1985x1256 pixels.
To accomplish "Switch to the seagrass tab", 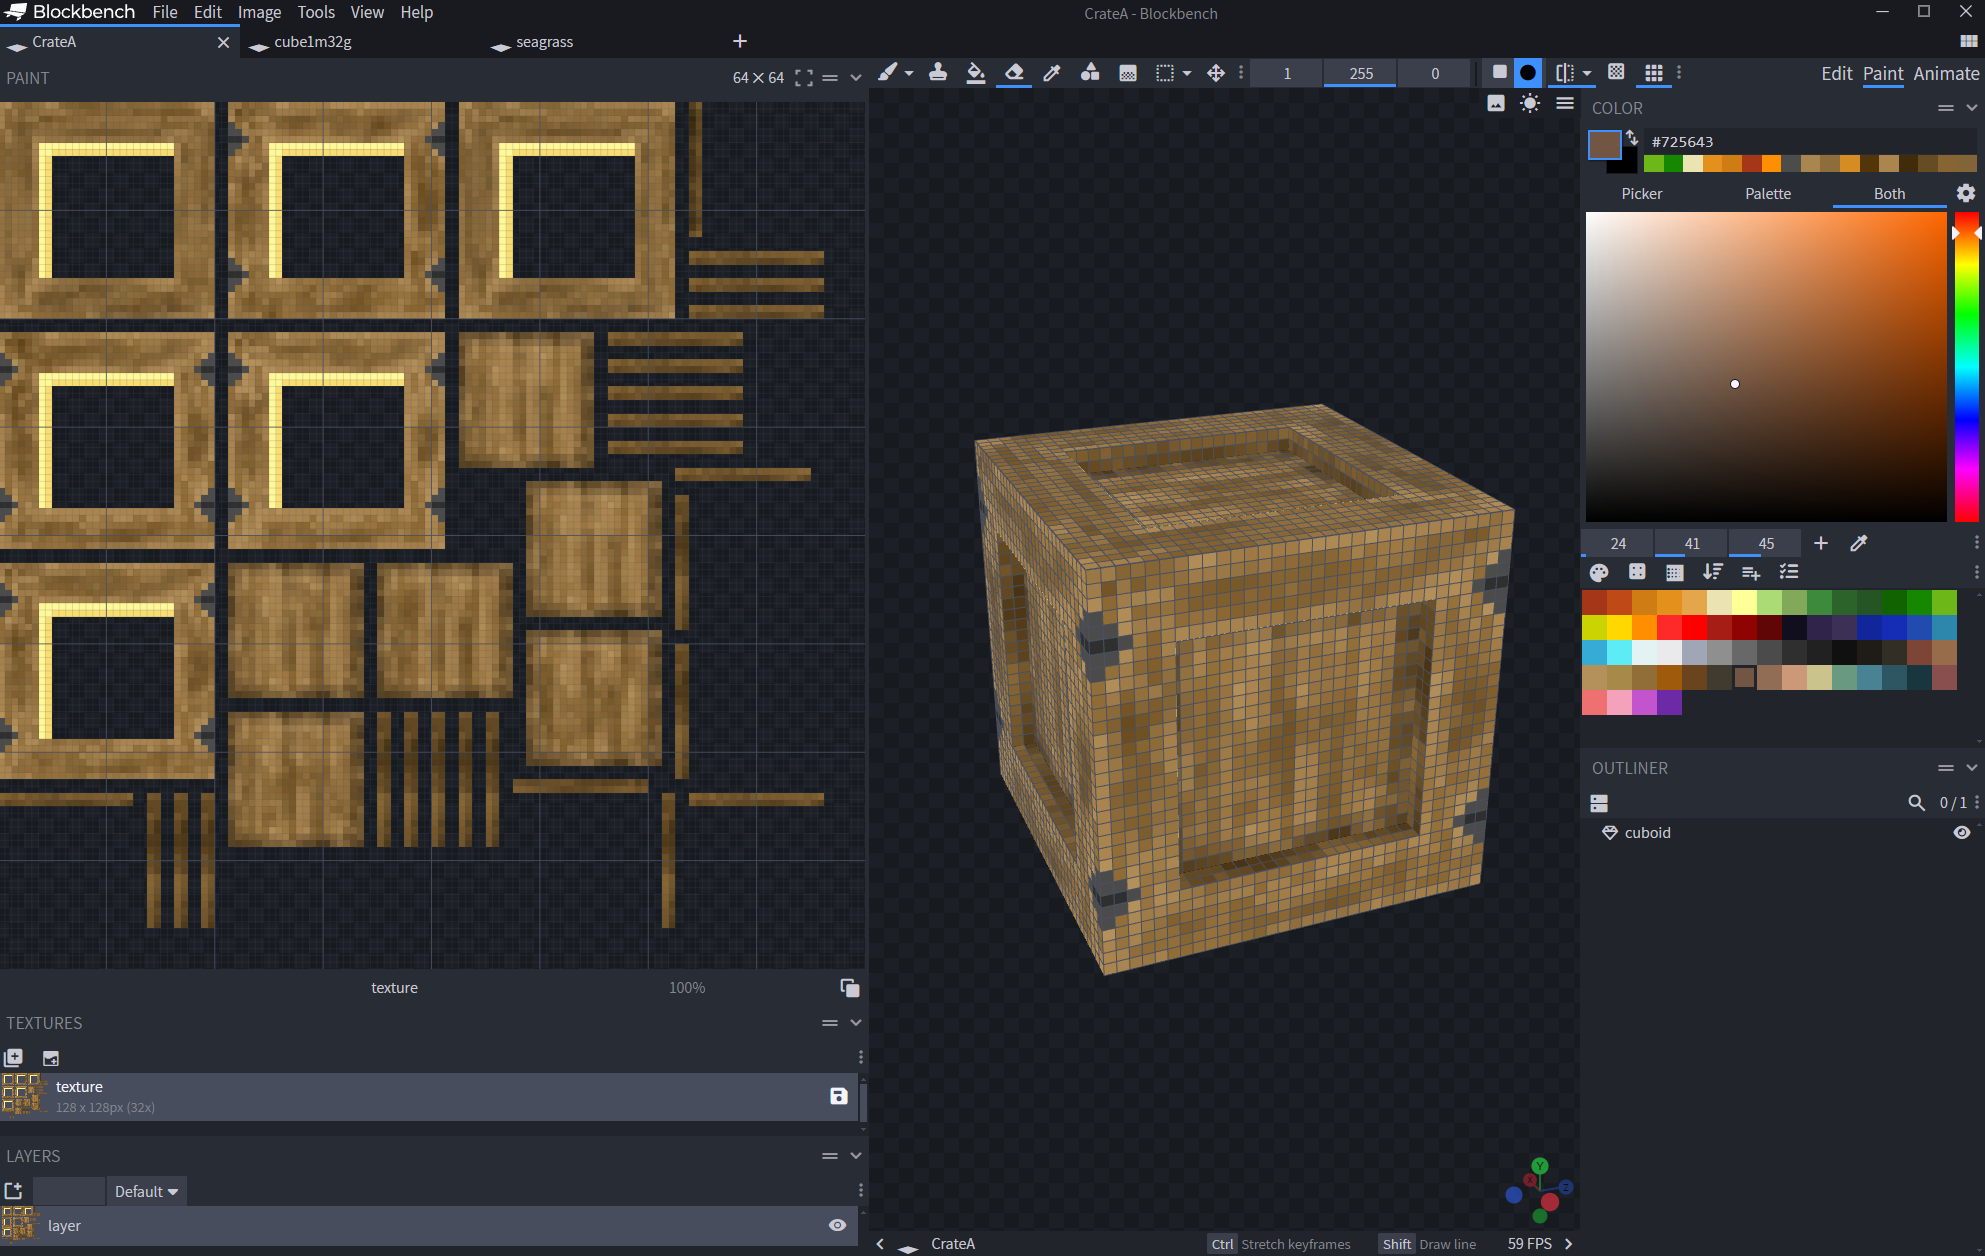I will [544, 42].
